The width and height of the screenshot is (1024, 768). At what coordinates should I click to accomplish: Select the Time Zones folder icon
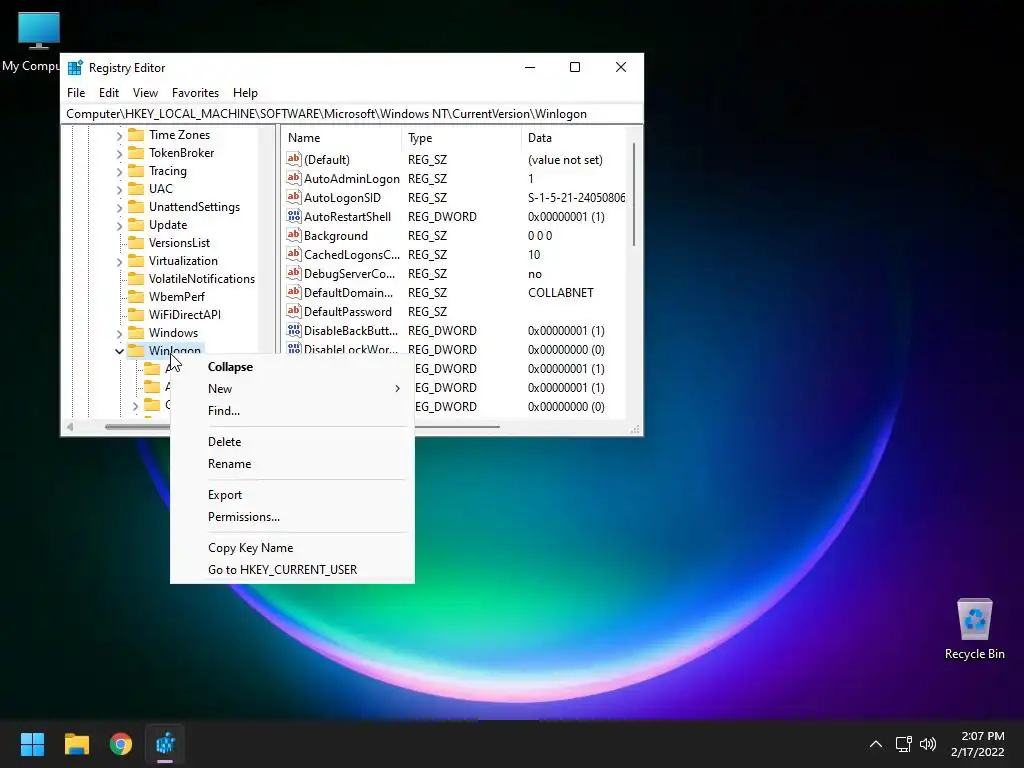tap(136, 135)
